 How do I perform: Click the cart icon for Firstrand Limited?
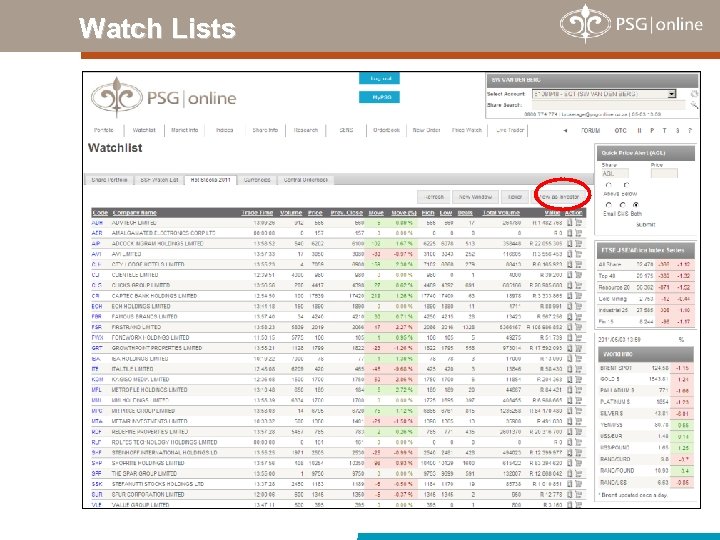click(578, 327)
